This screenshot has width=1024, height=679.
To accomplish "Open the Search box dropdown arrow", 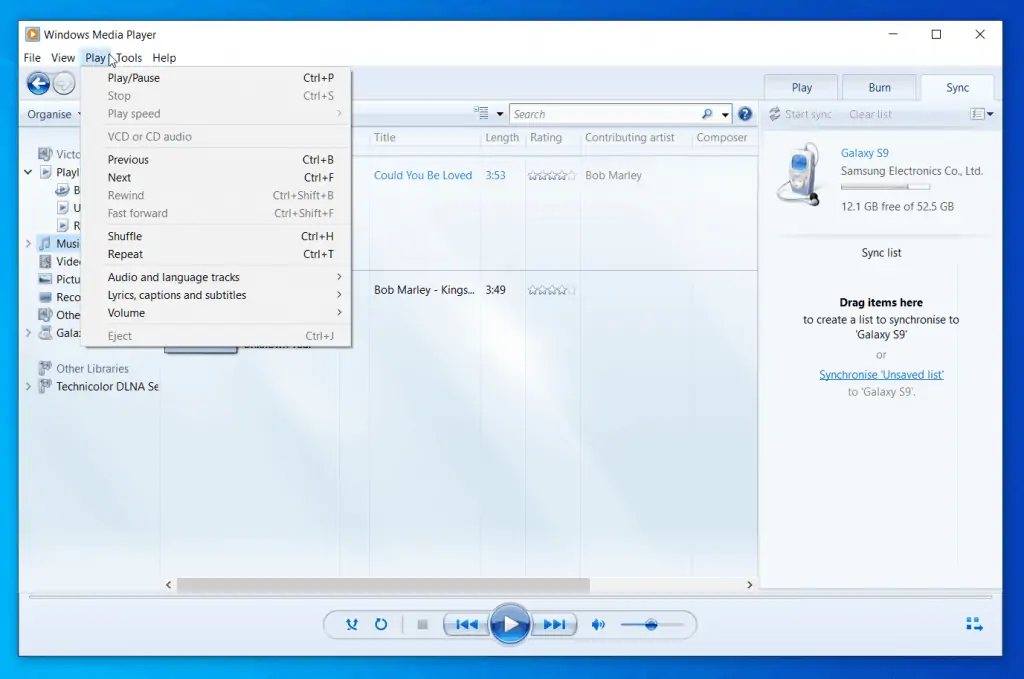I will 725,113.
